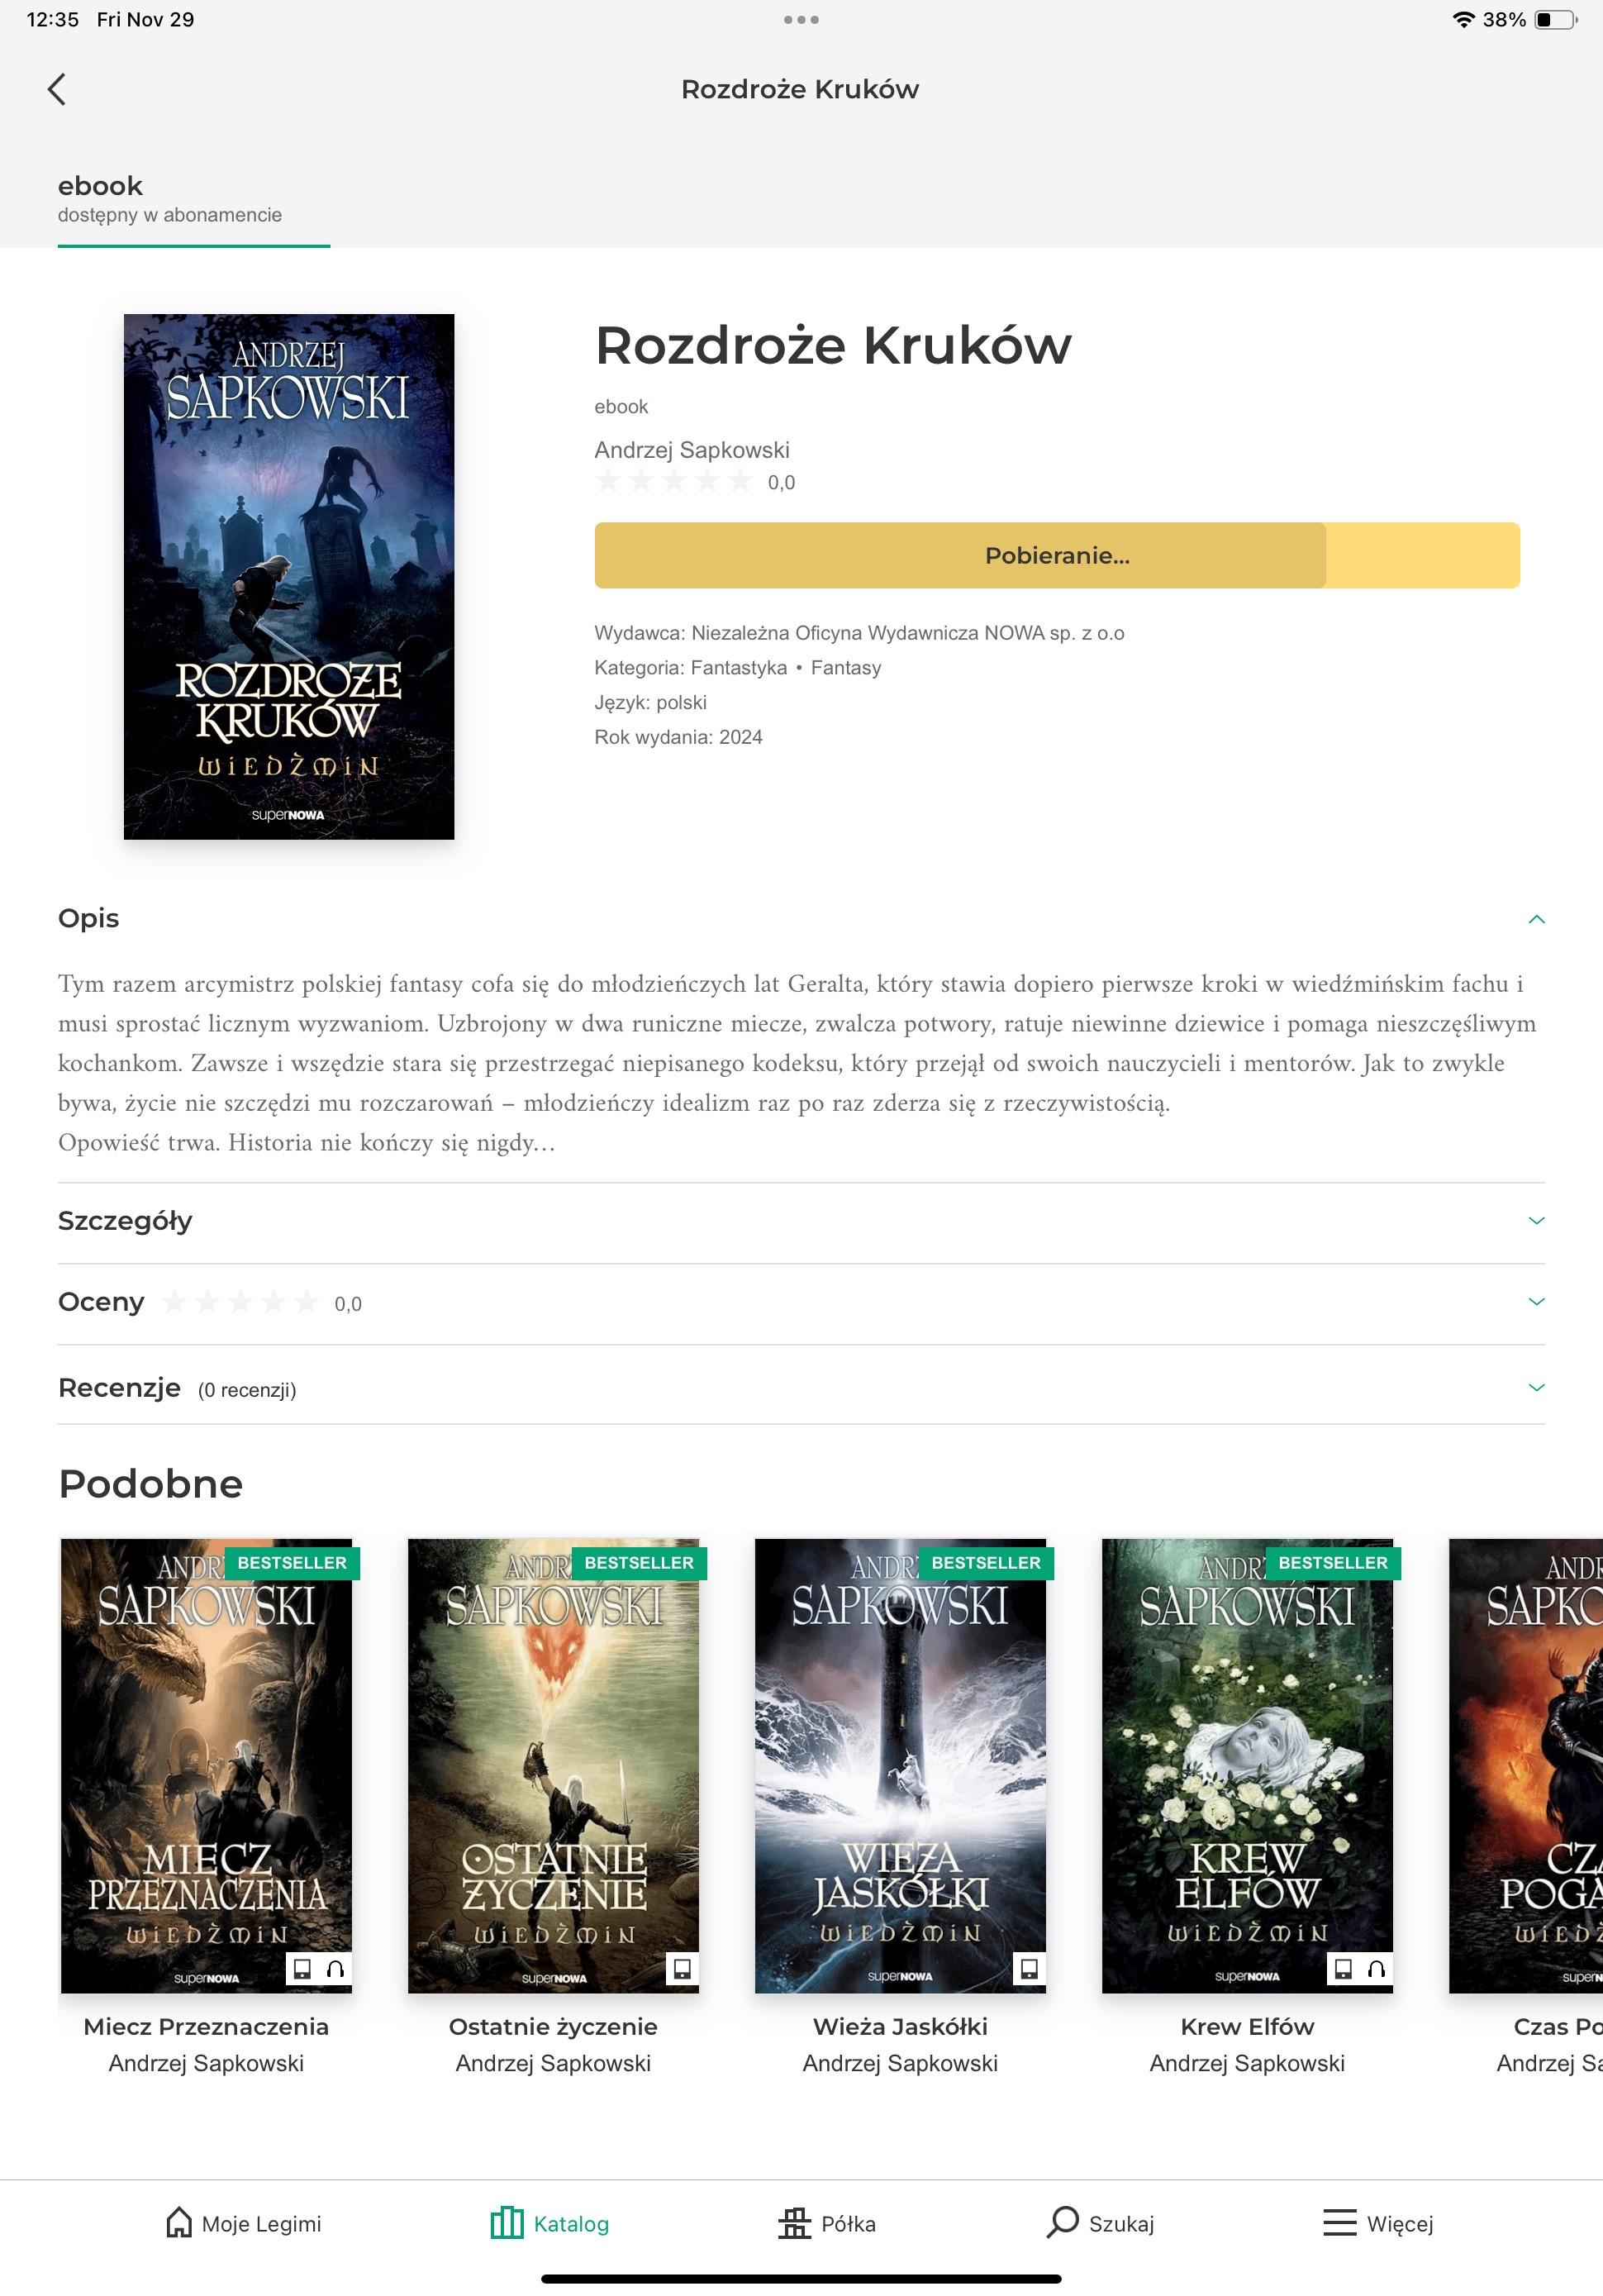Click the Pobieranie download progress button

click(1056, 555)
